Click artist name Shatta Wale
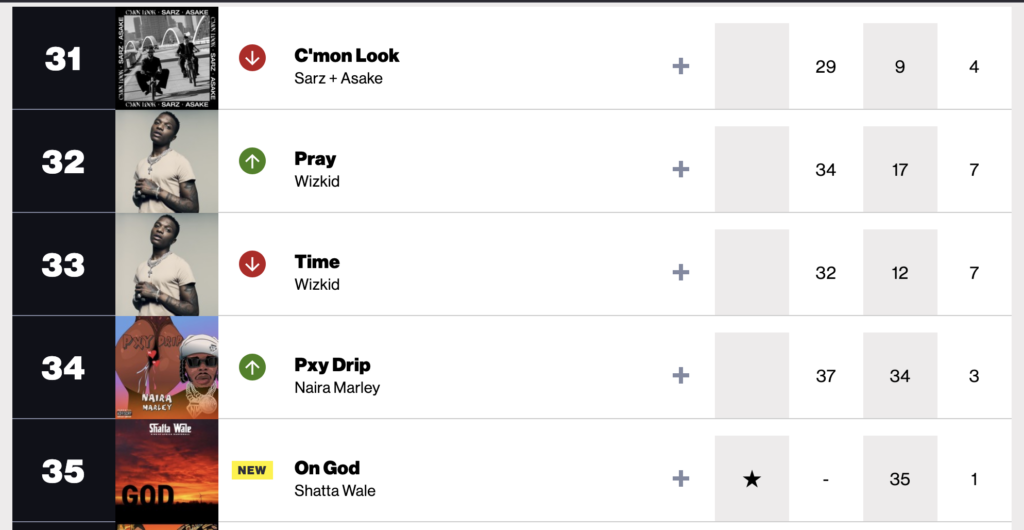Viewport: 1024px width, 530px height. coord(333,490)
